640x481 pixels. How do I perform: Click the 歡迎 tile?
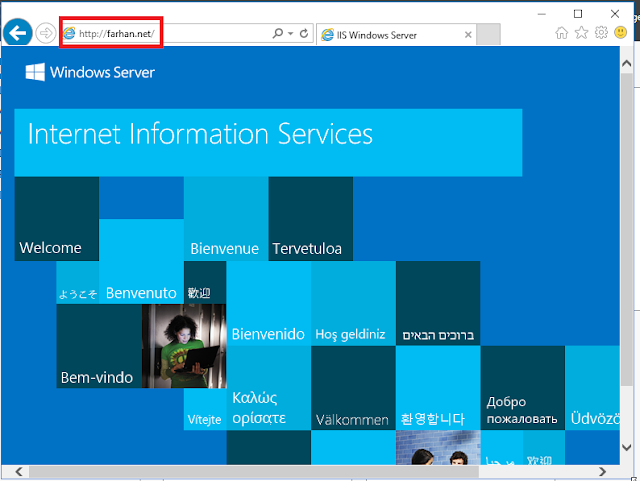tap(205, 283)
